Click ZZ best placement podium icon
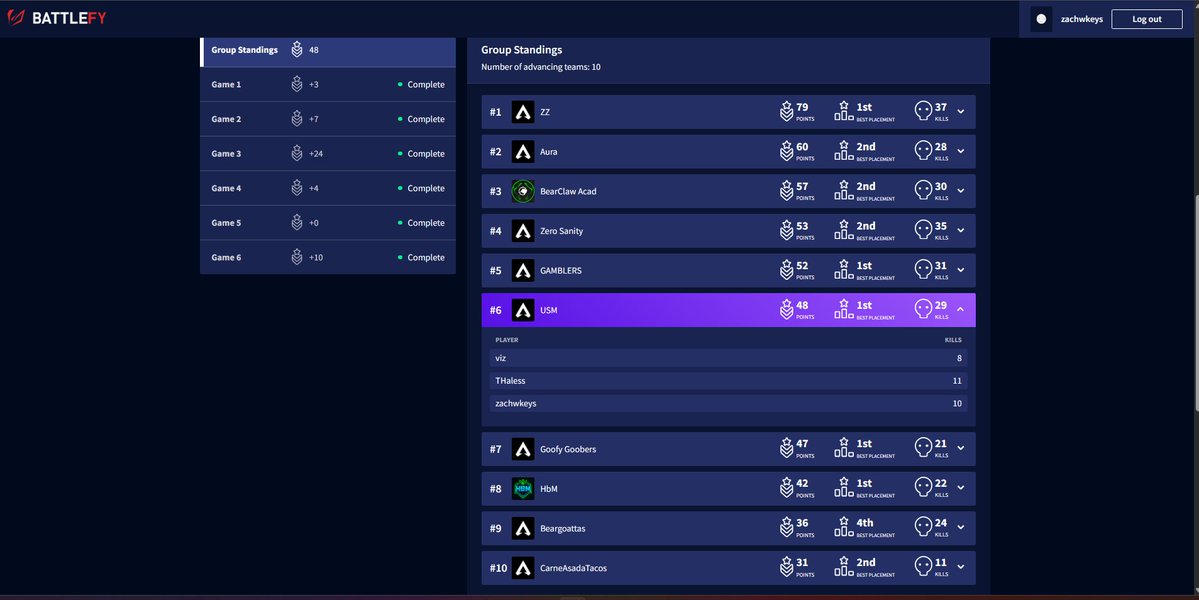The image size is (1199, 600). click(843, 111)
